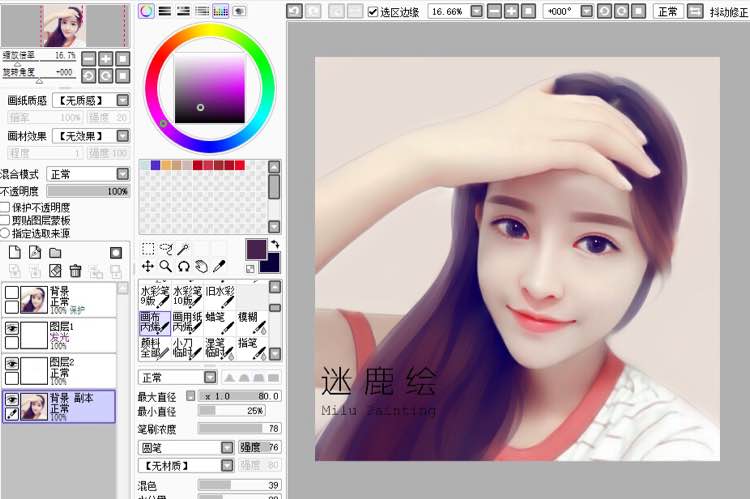Switch to color wheel panel icon
Image resolution: width=750 pixels, height=499 pixels.
click(147, 11)
